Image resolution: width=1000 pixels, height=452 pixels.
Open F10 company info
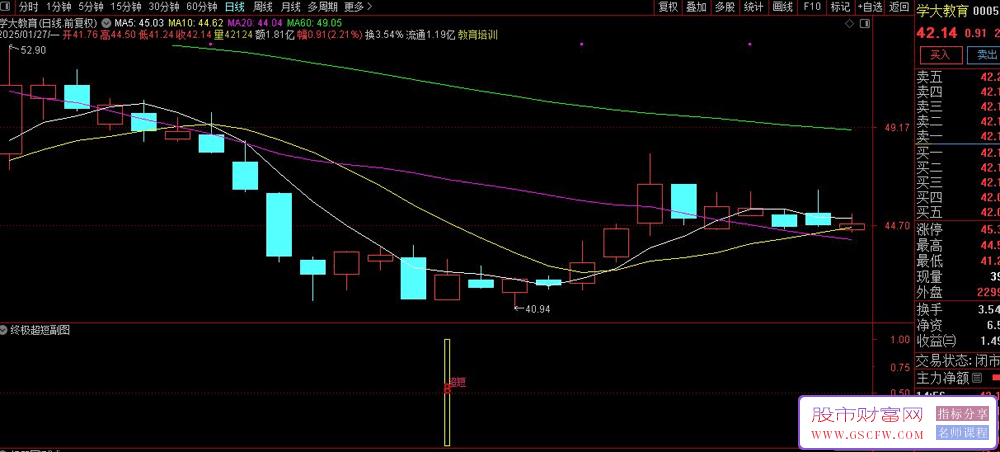[x=812, y=8]
